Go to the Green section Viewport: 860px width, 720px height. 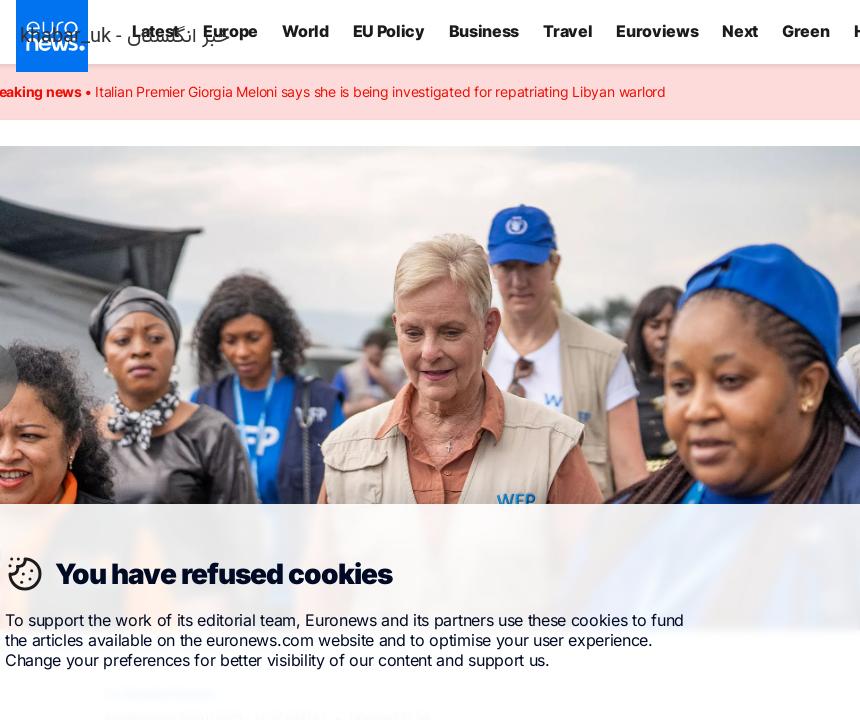pos(806,31)
